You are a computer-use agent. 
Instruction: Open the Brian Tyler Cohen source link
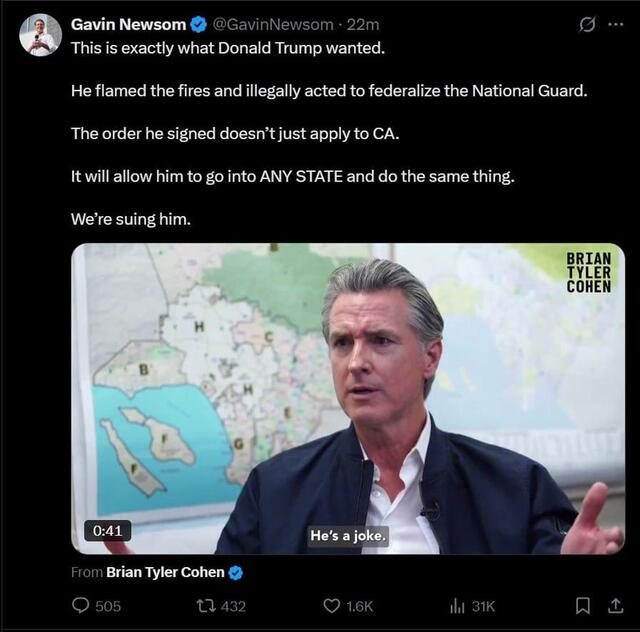click(165, 572)
